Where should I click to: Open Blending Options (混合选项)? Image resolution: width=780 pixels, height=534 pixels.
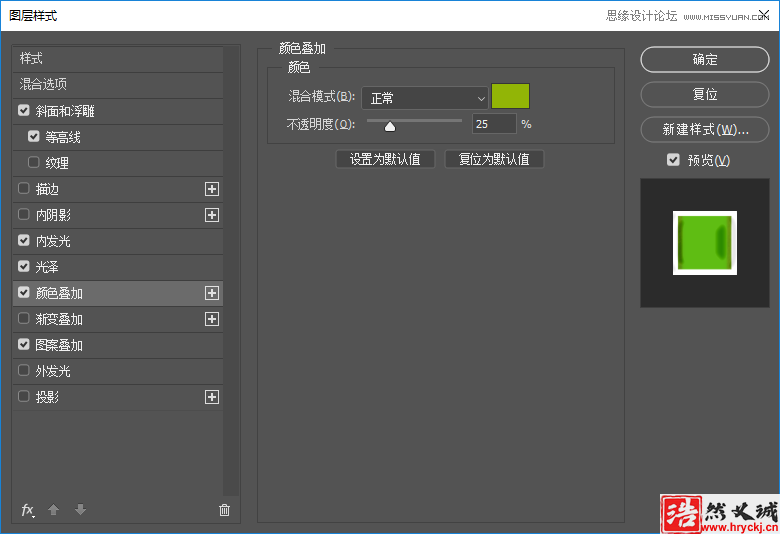(x=118, y=85)
